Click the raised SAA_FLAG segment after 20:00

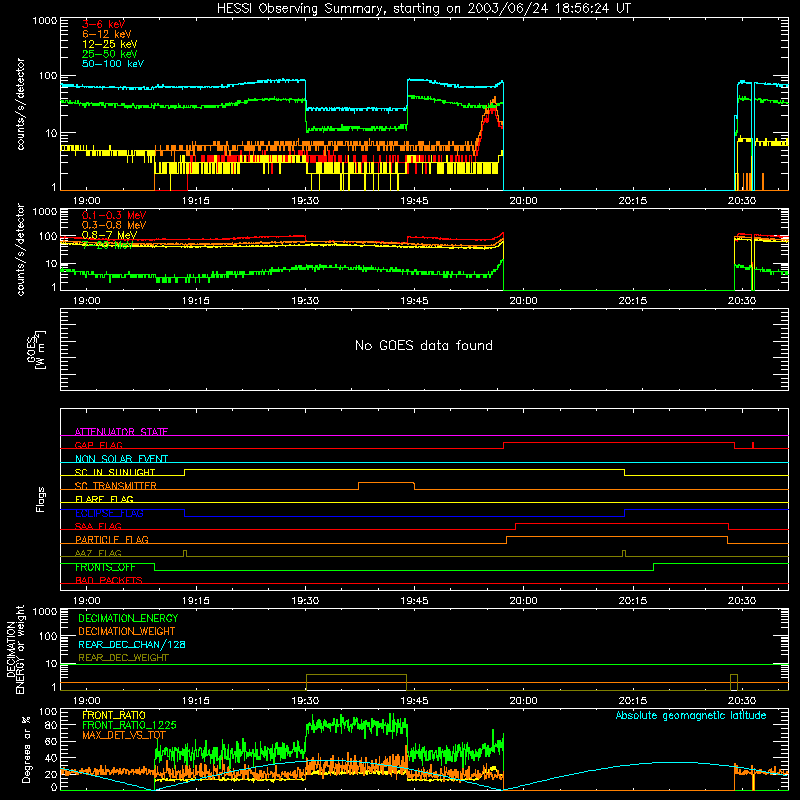pyautogui.click(x=622, y=523)
